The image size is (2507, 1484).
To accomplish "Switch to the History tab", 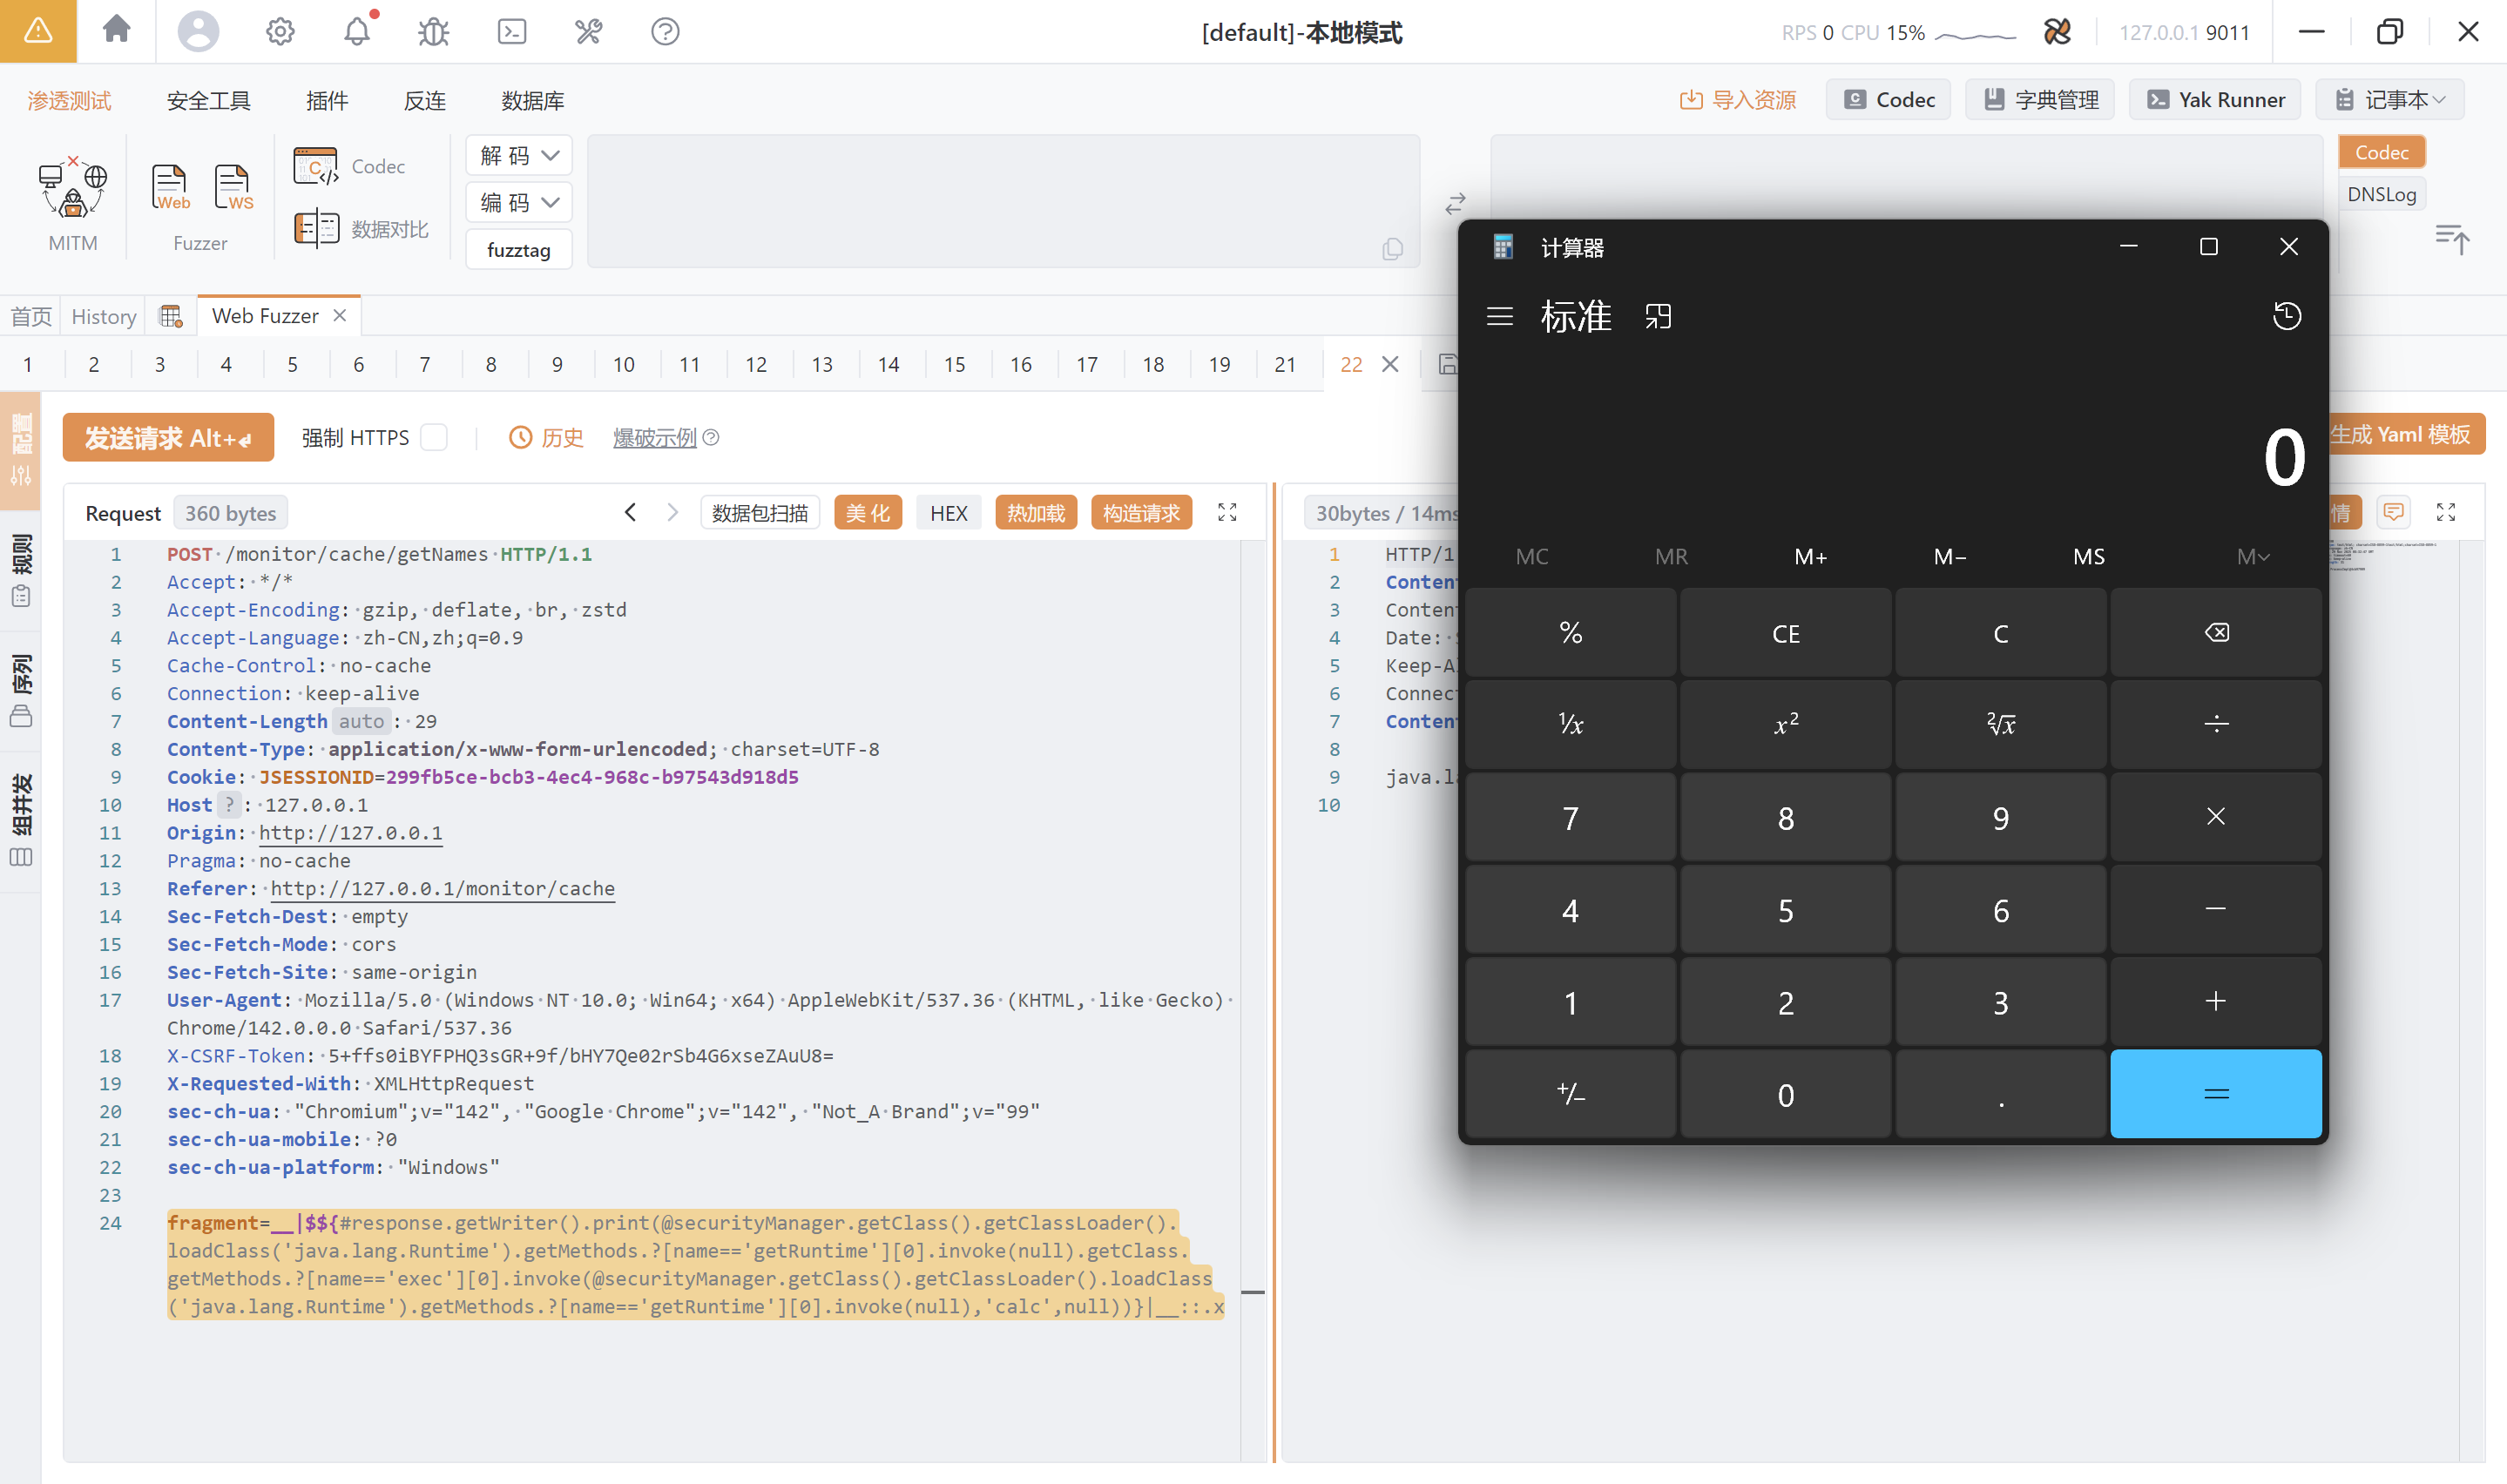I will point(103,316).
